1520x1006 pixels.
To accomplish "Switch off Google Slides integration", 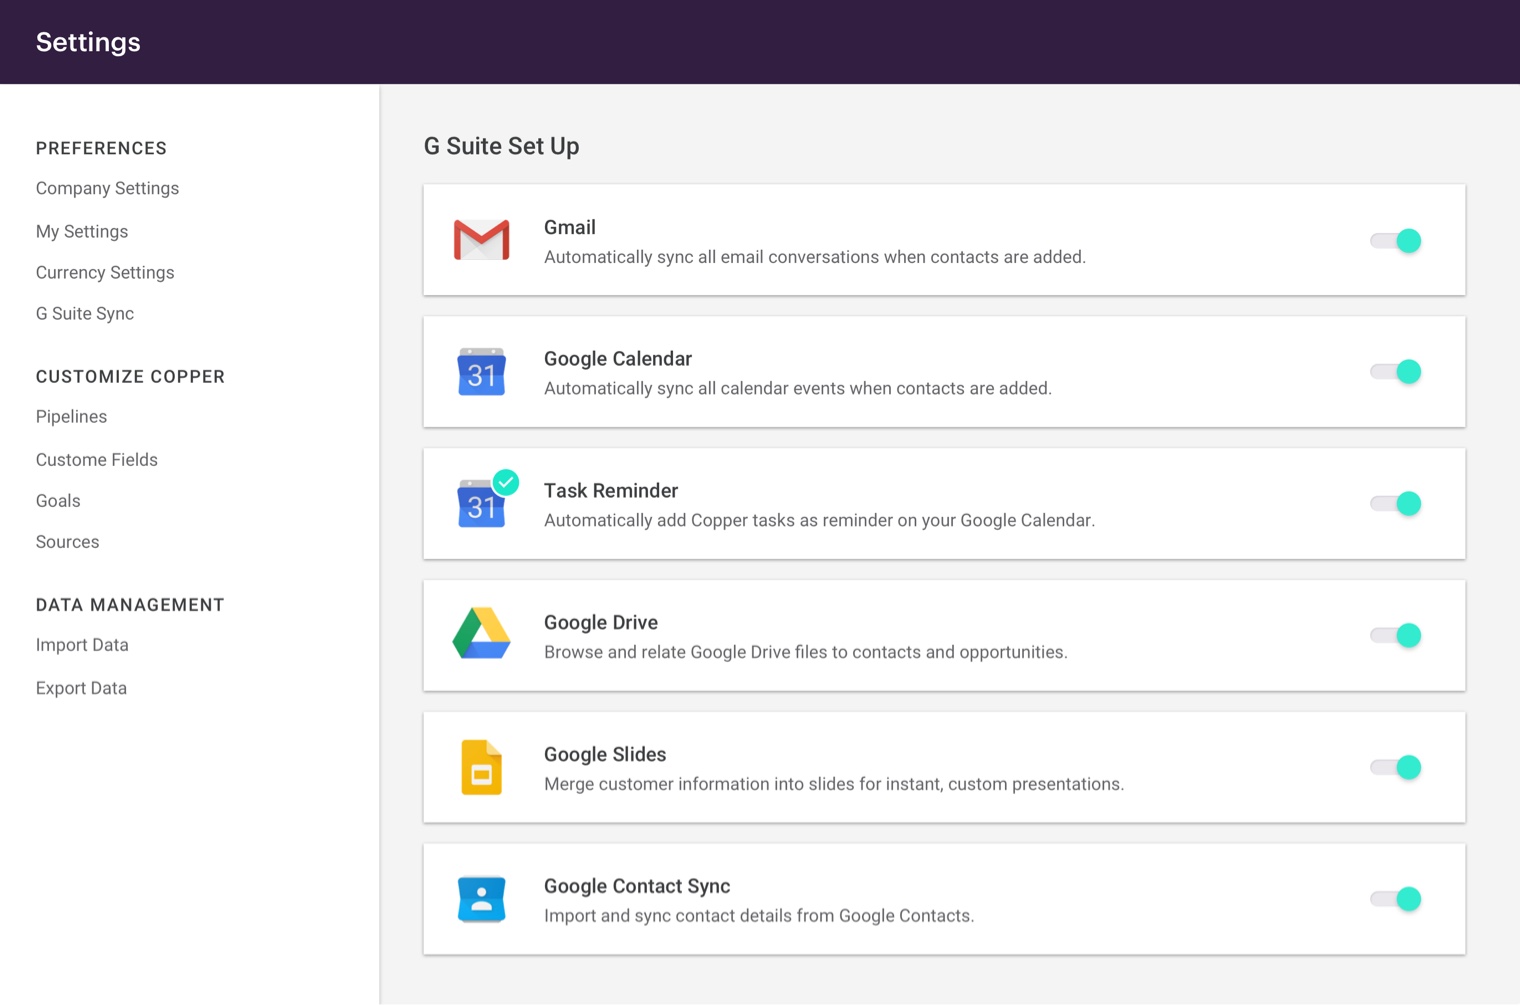I will (x=1396, y=767).
